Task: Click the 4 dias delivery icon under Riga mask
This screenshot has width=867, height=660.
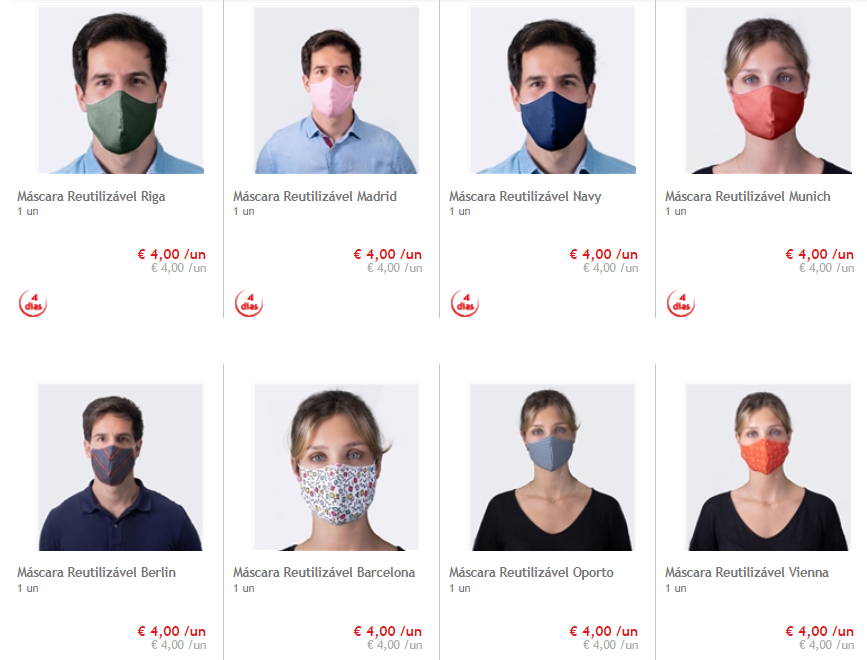Action: point(33,303)
